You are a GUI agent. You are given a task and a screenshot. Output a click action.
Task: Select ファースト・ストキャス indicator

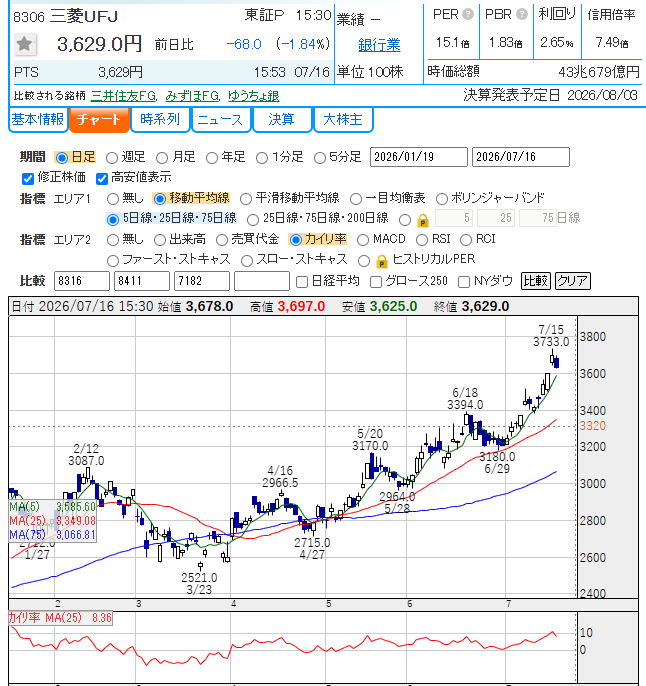[x=113, y=261]
